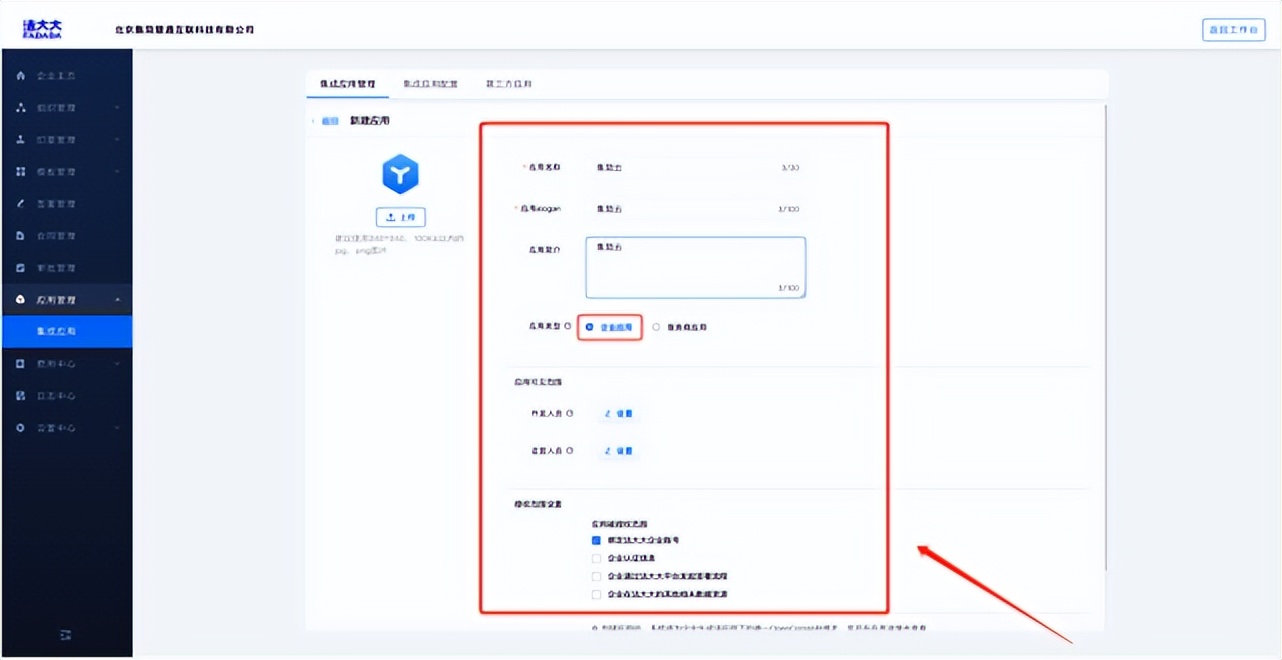Collapse the 应用管理 sidebar section

(x=120, y=299)
